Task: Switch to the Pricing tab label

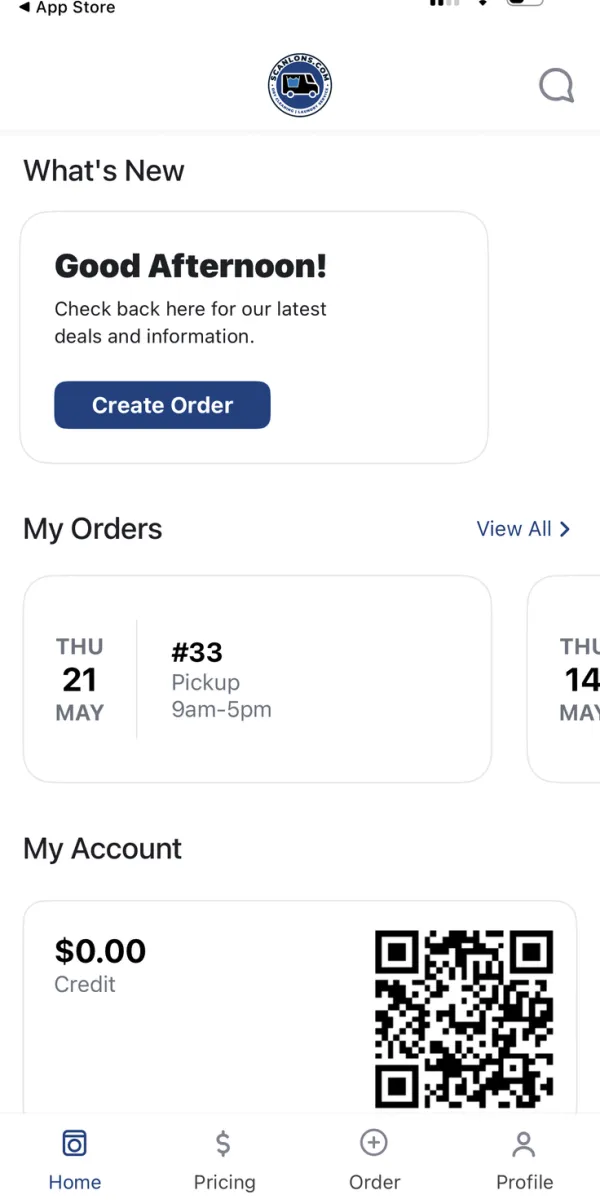Action: pos(224,1182)
